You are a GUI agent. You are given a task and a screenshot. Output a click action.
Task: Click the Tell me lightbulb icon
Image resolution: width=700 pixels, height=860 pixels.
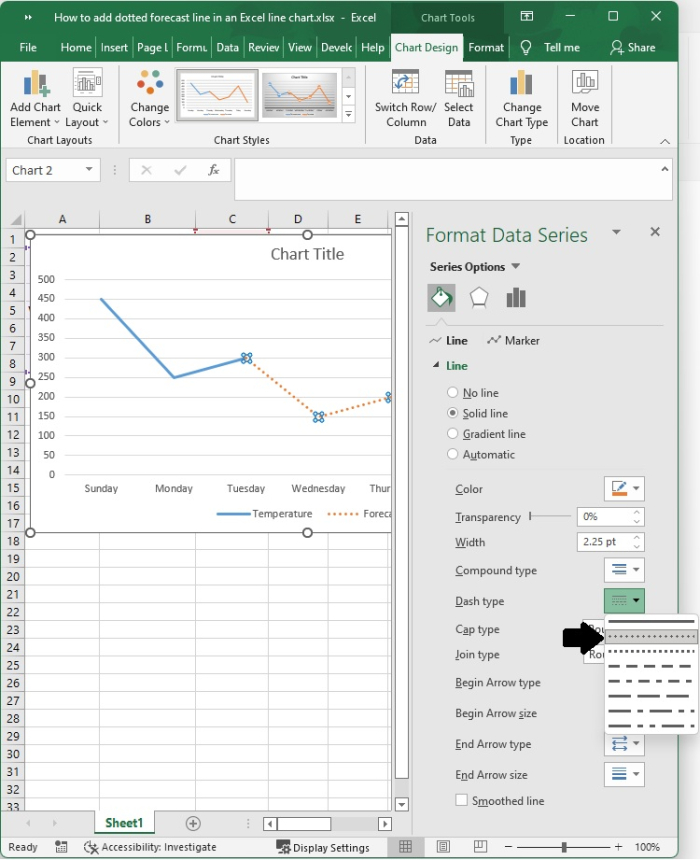point(526,48)
